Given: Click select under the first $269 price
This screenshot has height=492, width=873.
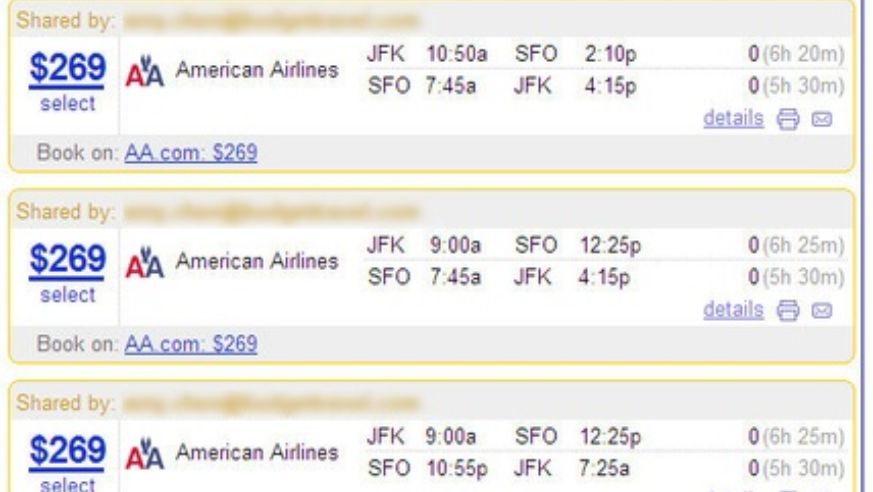Looking at the screenshot, I should click(x=68, y=104).
